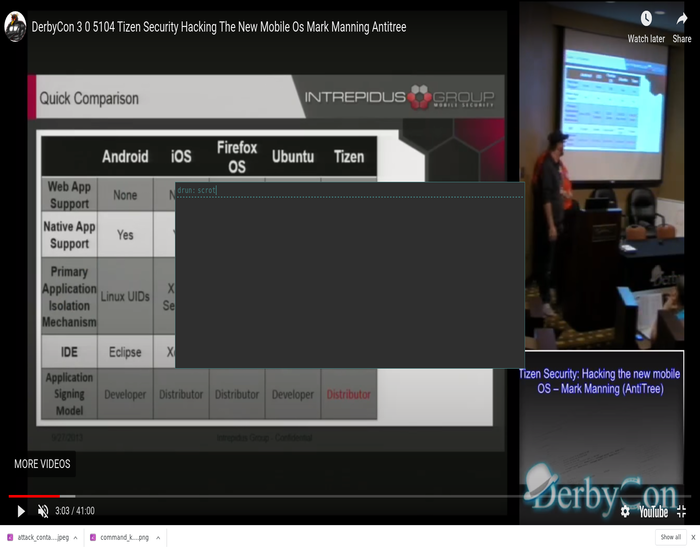
Task: Open the video settings gear
Action: coord(625,512)
